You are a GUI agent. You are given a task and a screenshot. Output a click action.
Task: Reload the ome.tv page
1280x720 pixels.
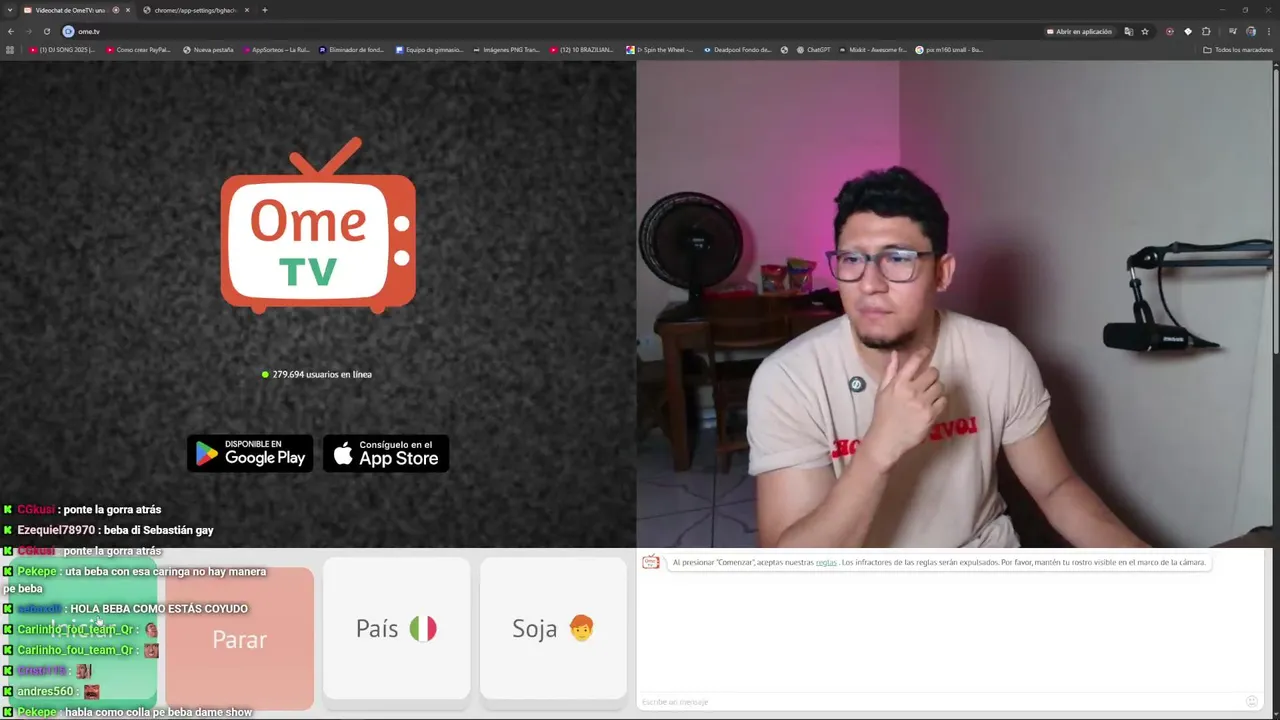pyautogui.click(x=46, y=31)
